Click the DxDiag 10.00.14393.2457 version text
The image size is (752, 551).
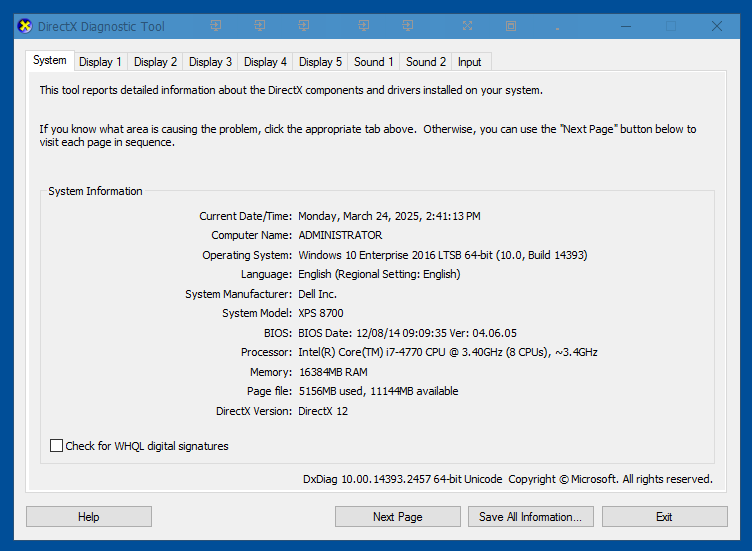pos(402,479)
